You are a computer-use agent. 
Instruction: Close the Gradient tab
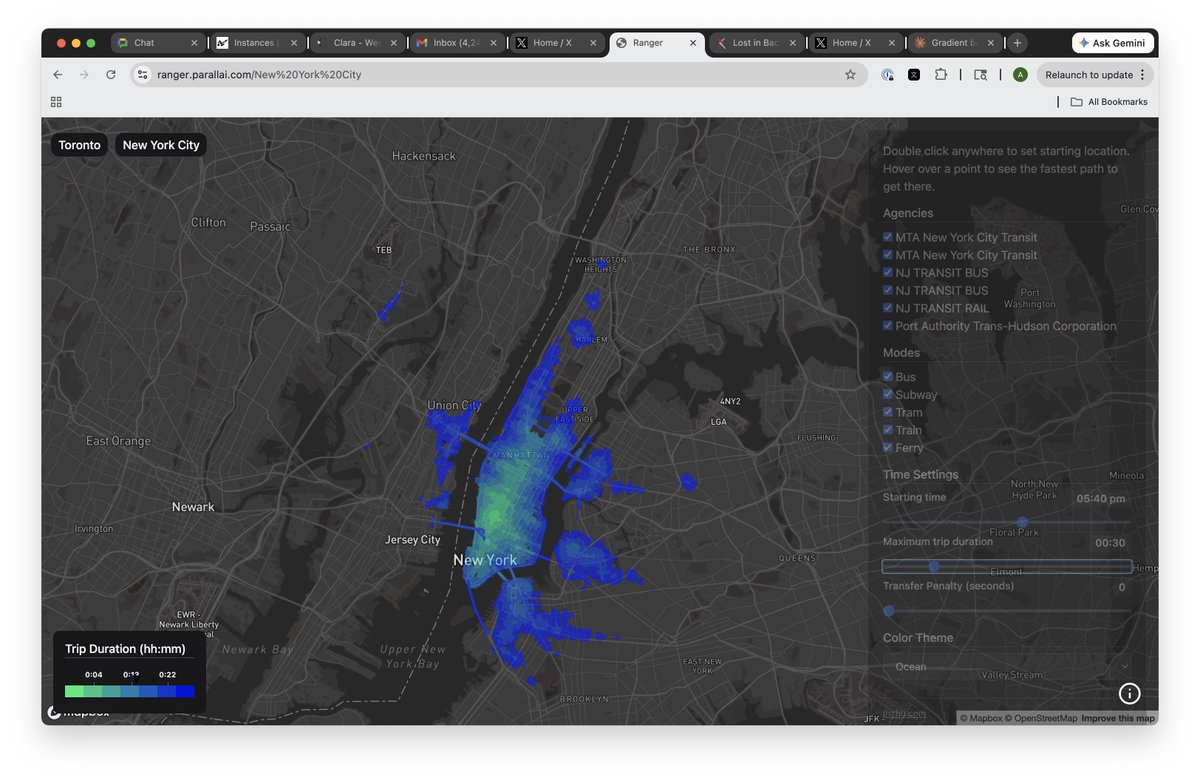pos(992,43)
